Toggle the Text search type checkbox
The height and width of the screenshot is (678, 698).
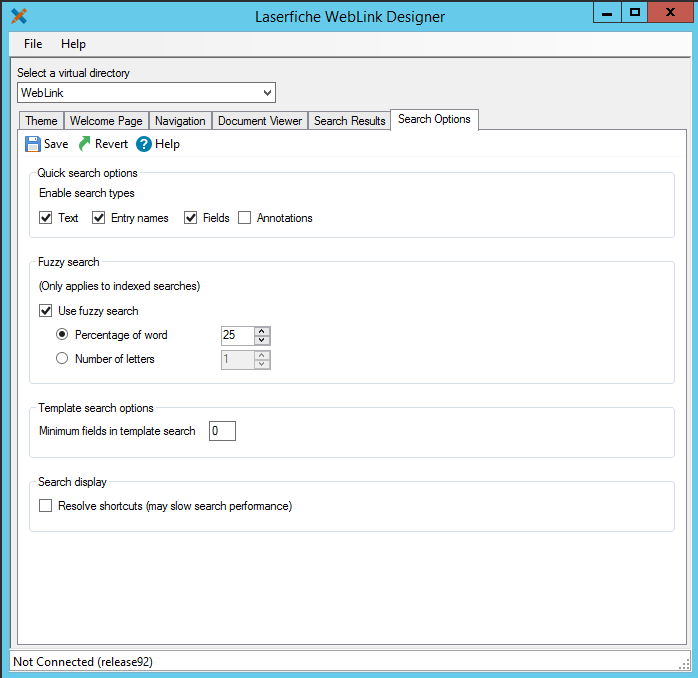[45, 218]
